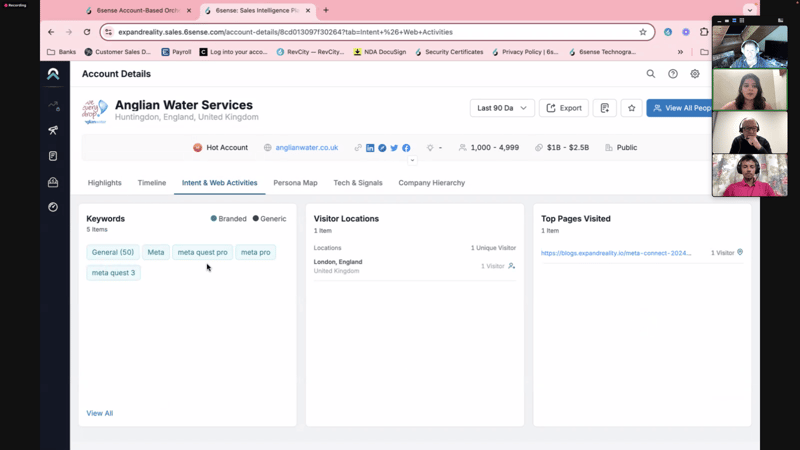Open the inbox tray sidebar icon
Viewport: 800px width, 450px height.
53,182
